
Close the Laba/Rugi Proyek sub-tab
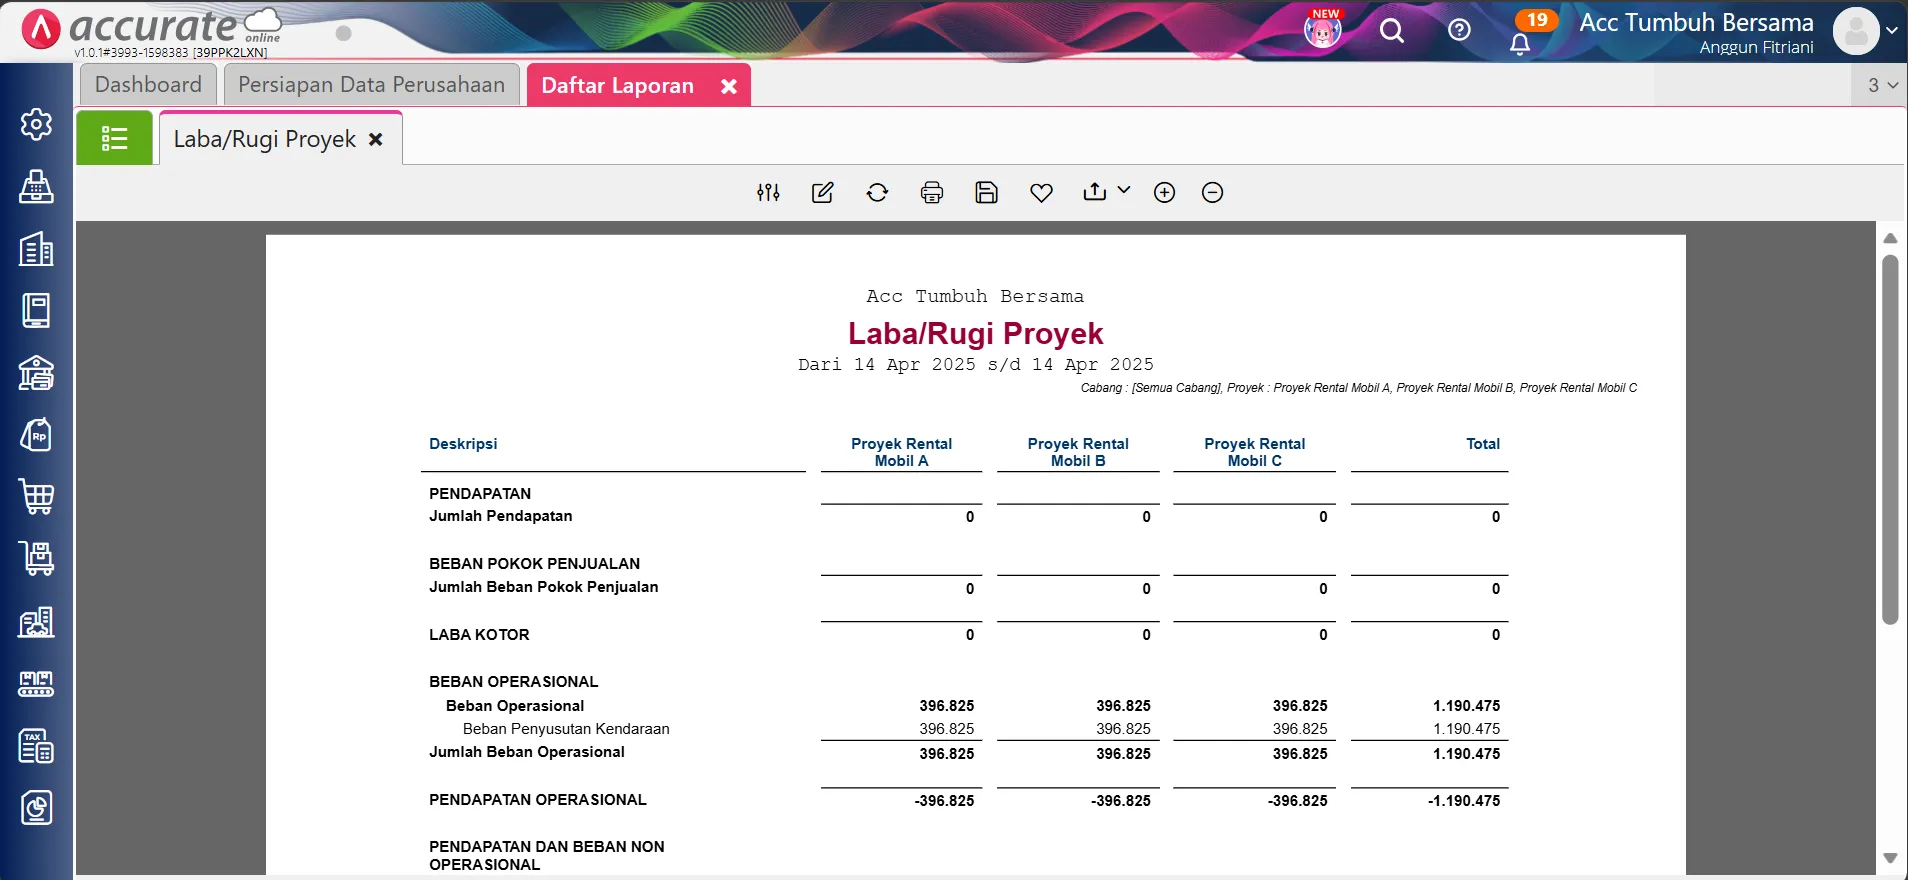click(376, 140)
